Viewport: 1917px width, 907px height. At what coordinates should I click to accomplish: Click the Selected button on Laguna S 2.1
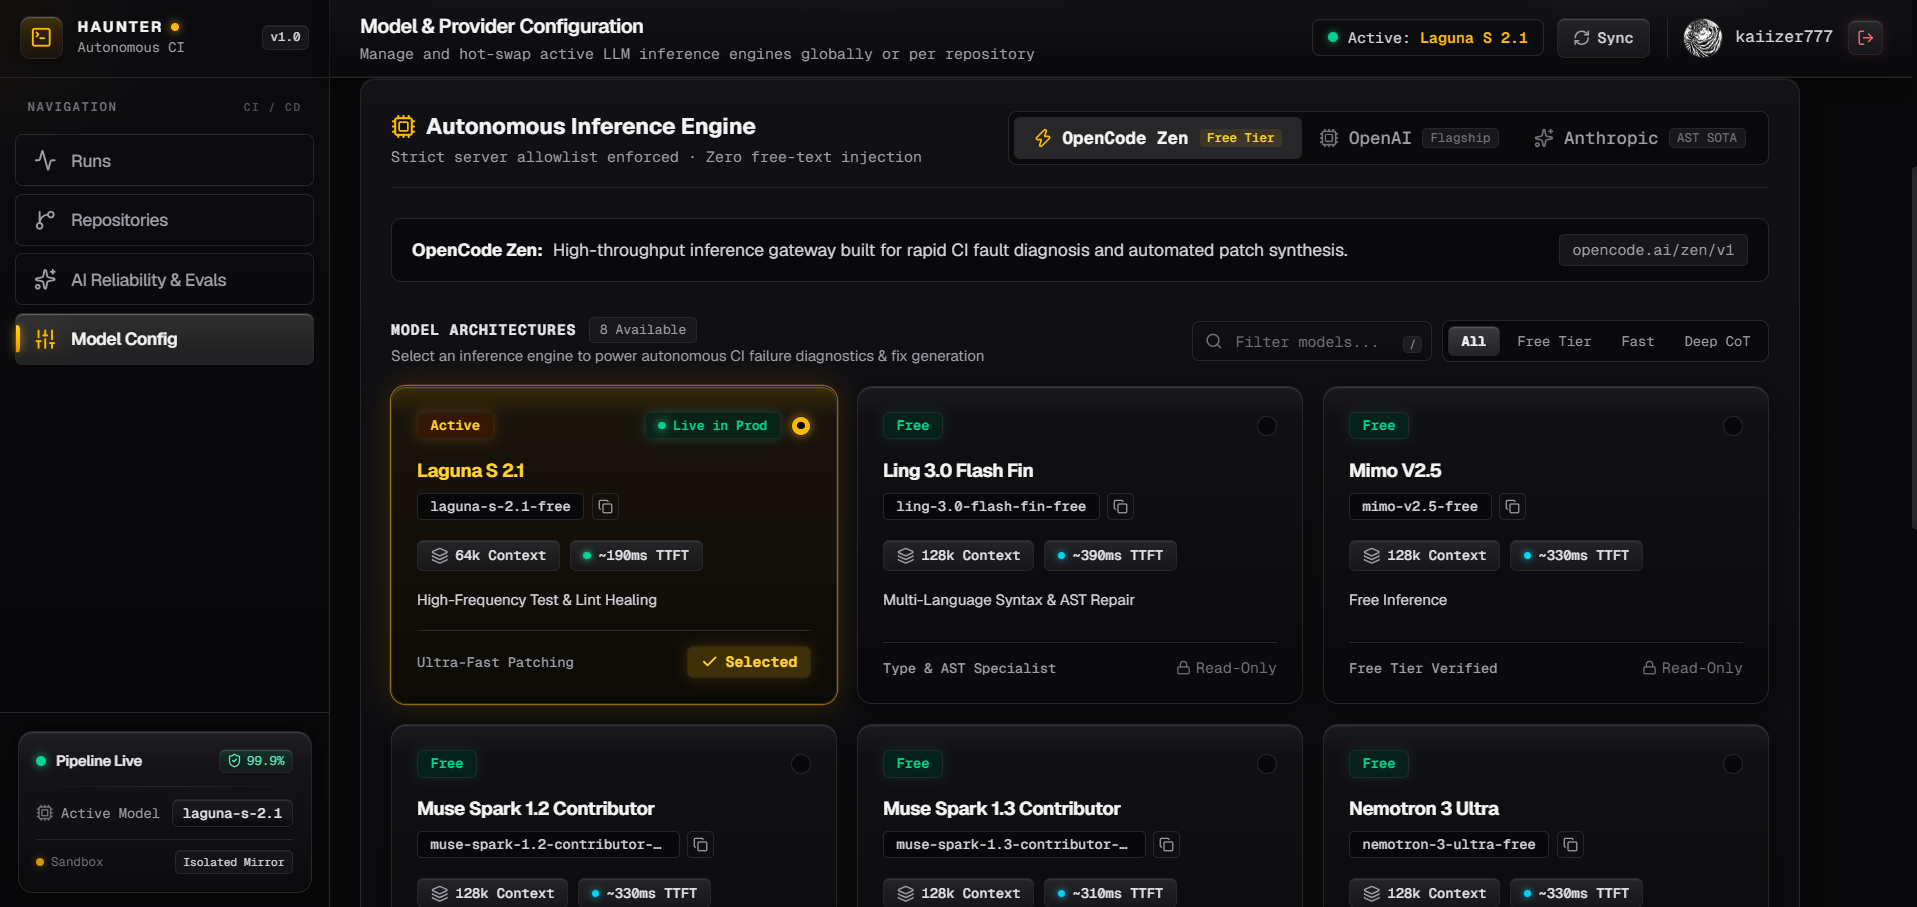[749, 662]
